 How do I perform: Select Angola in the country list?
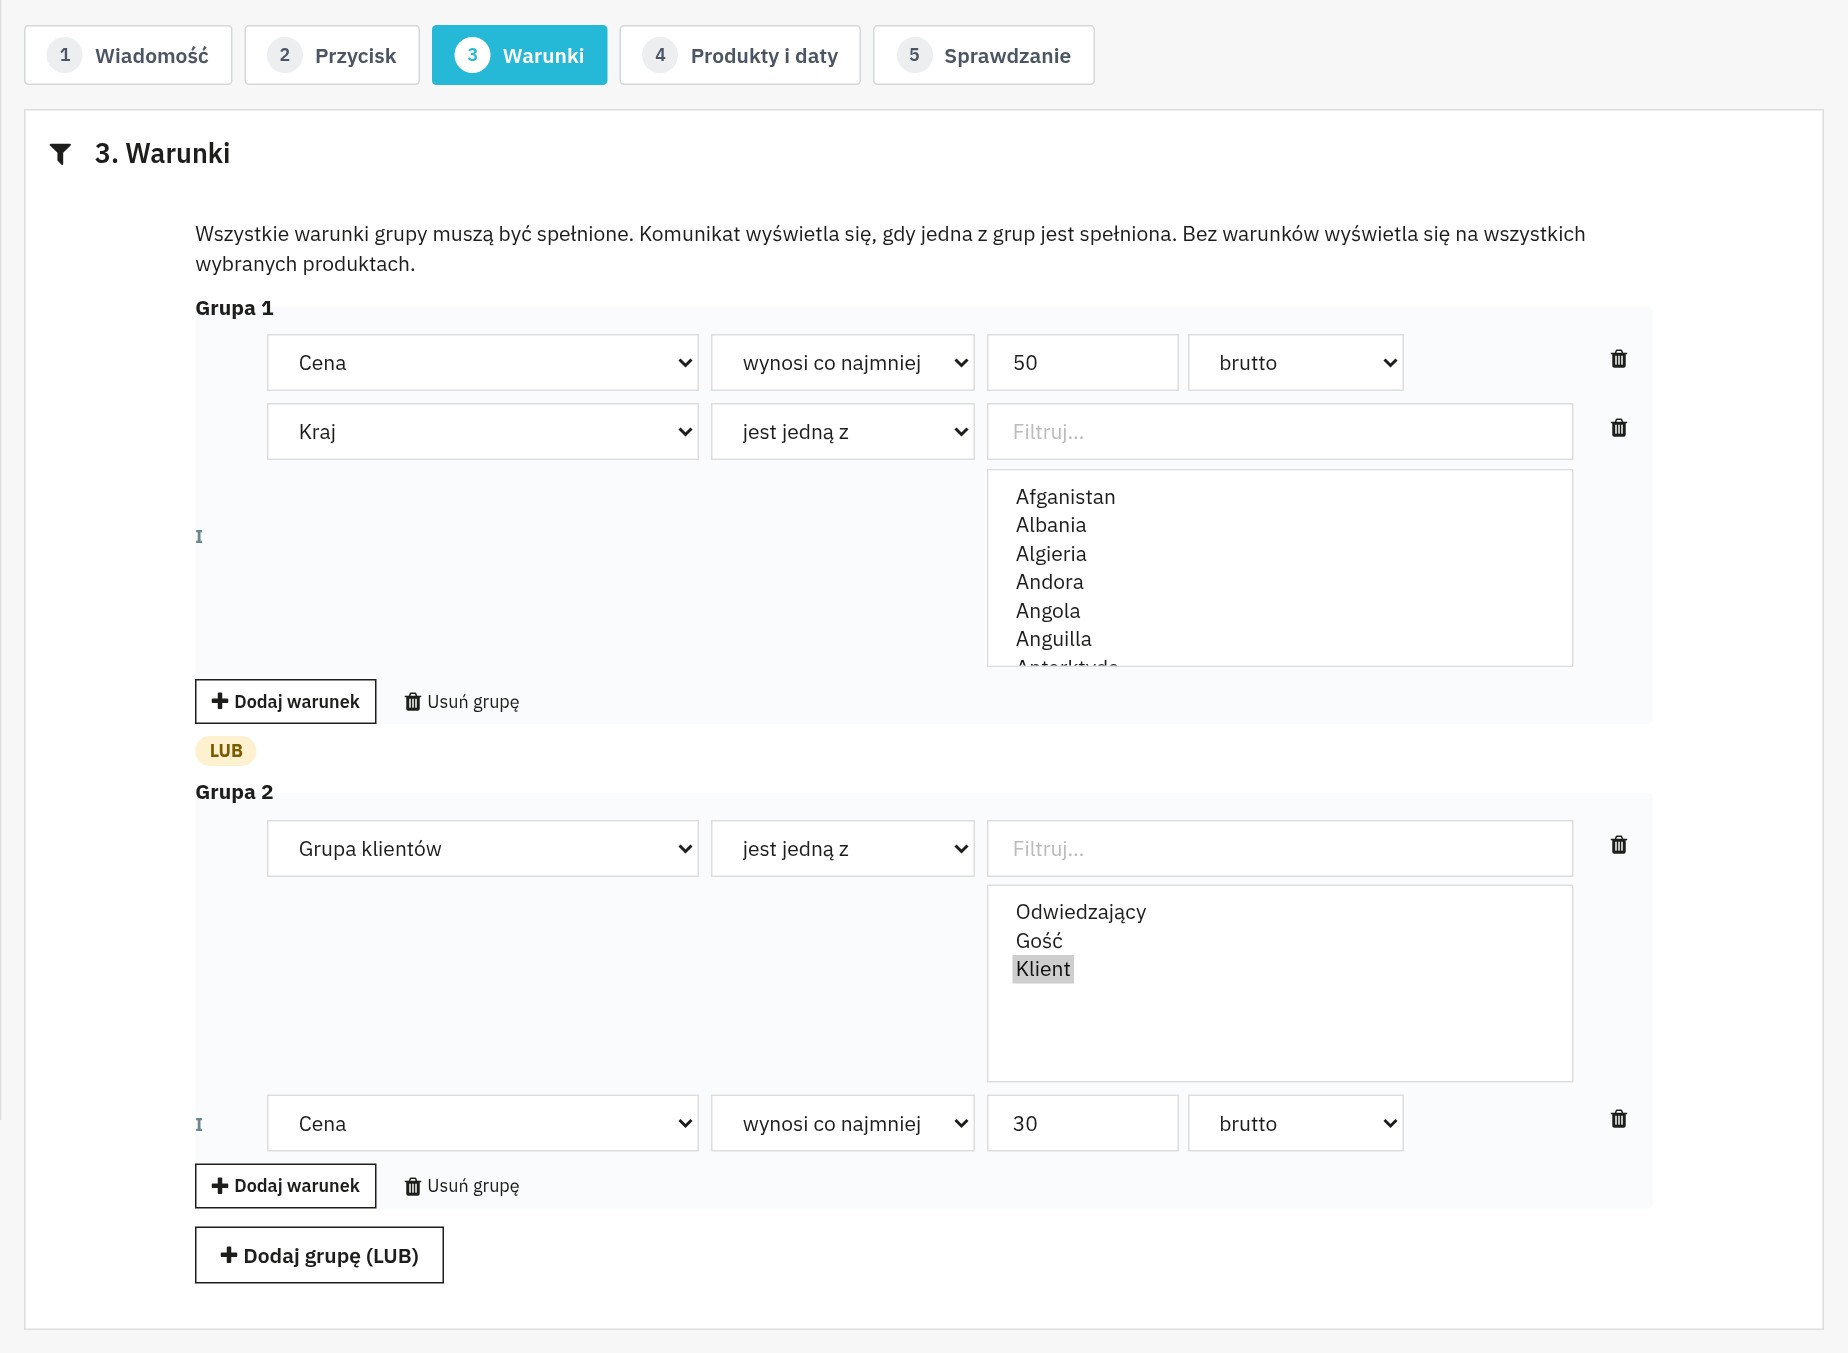tap(1048, 611)
